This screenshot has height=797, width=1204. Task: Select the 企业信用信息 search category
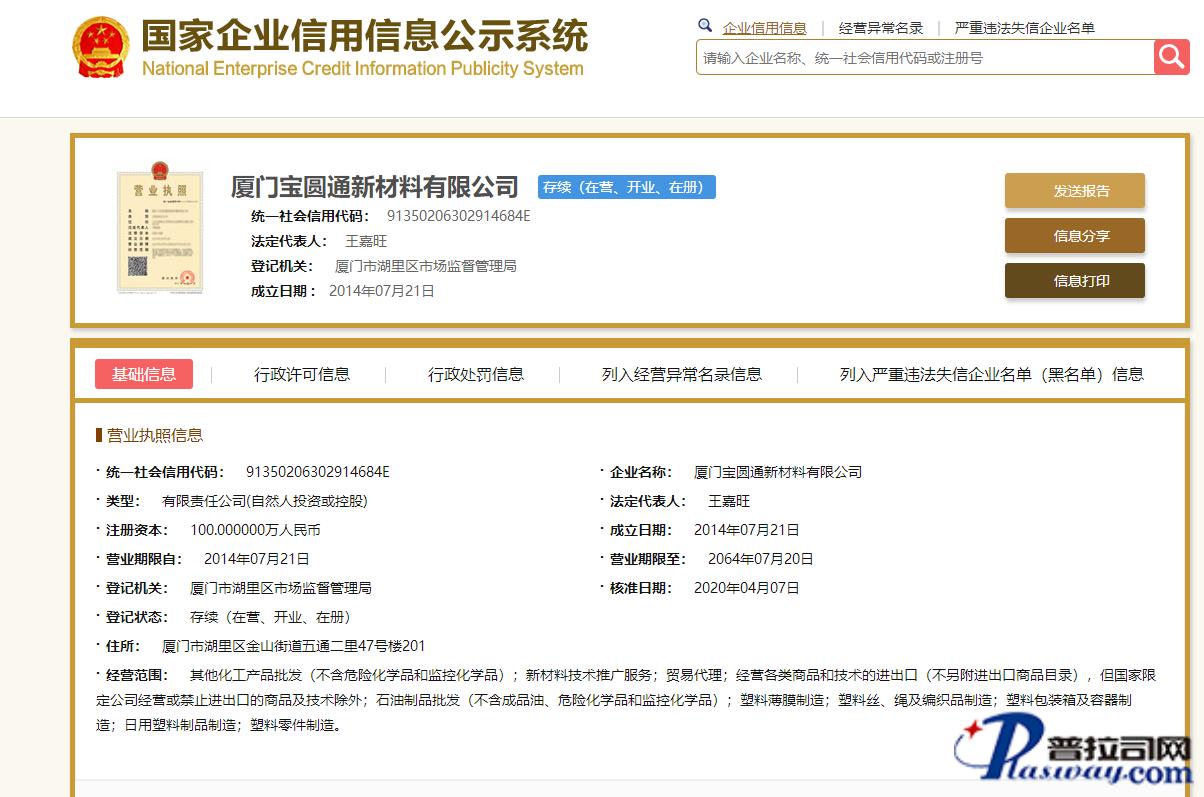[764, 28]
